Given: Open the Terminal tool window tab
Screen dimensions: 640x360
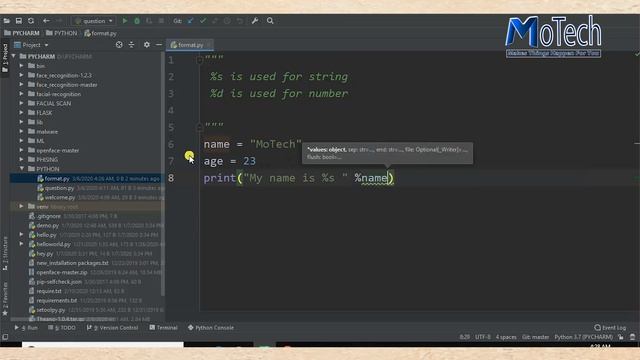Looking at the screenshot, I should coord(163,328).
